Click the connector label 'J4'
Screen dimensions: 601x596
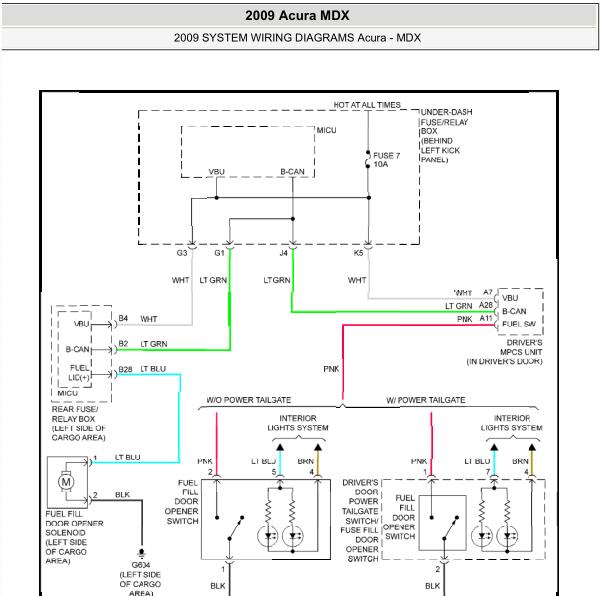click(x=283, y=253)
